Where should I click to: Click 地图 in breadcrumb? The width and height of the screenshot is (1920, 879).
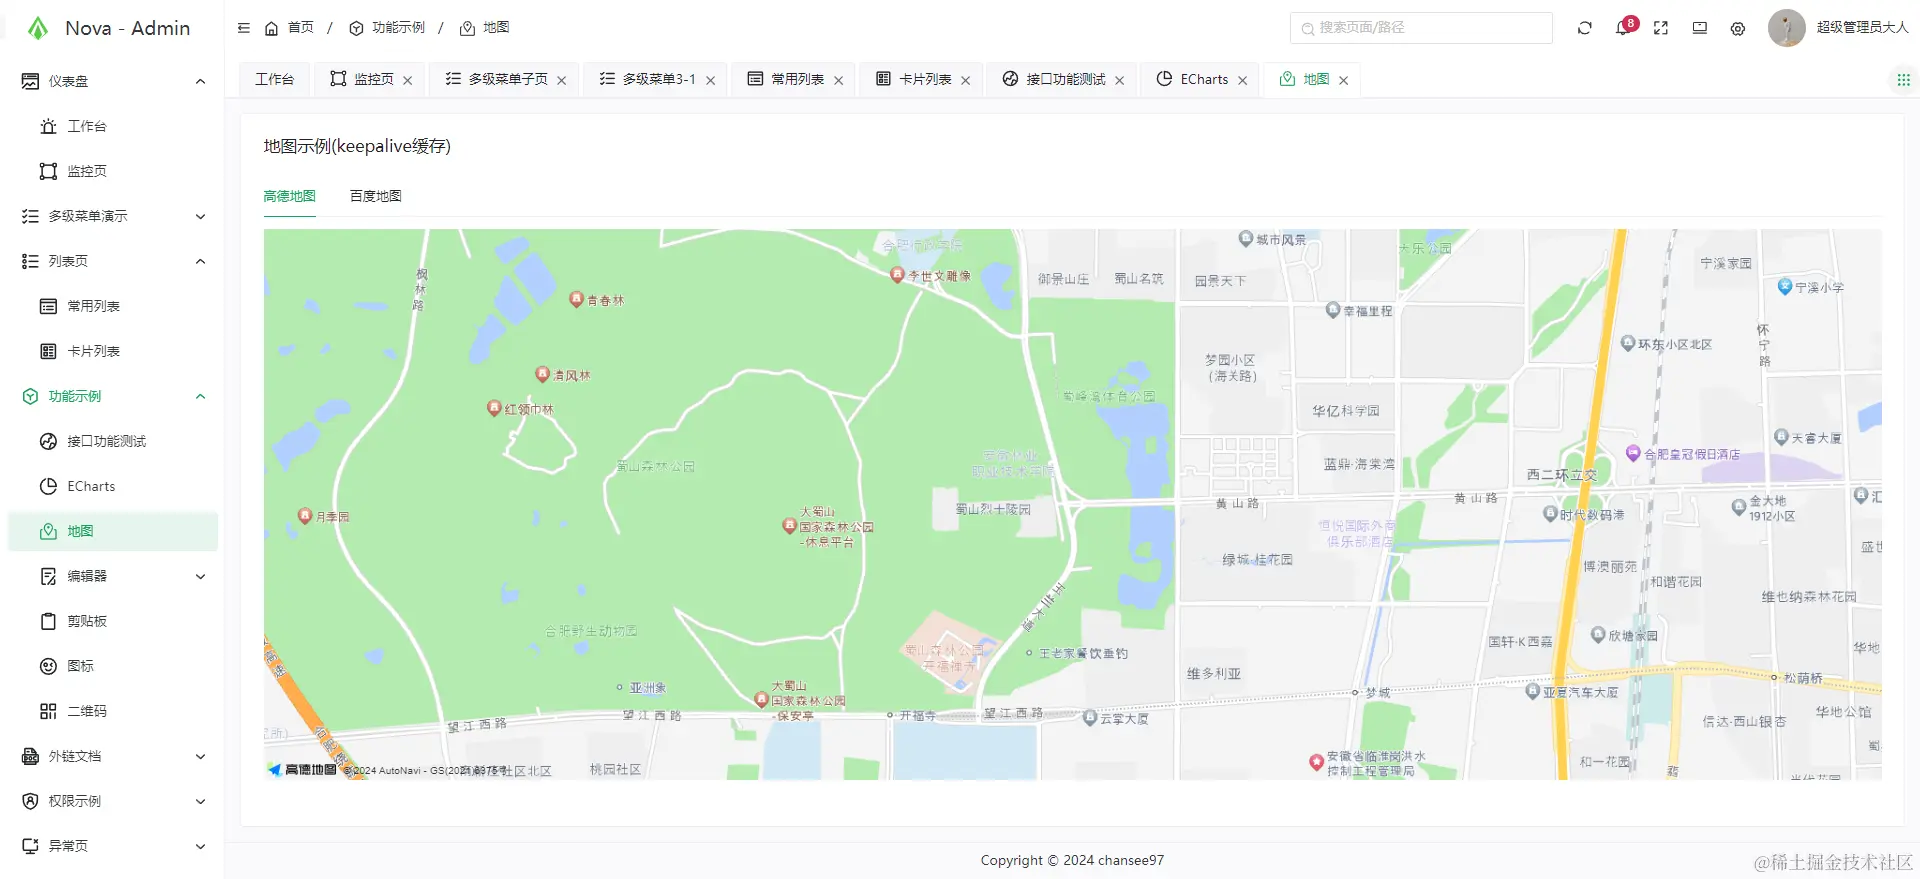pyautogui.click(x=485, y=28)
